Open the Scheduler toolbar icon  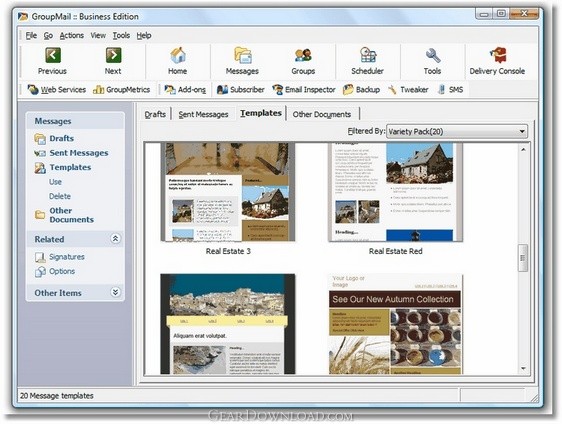coord(368,55)
